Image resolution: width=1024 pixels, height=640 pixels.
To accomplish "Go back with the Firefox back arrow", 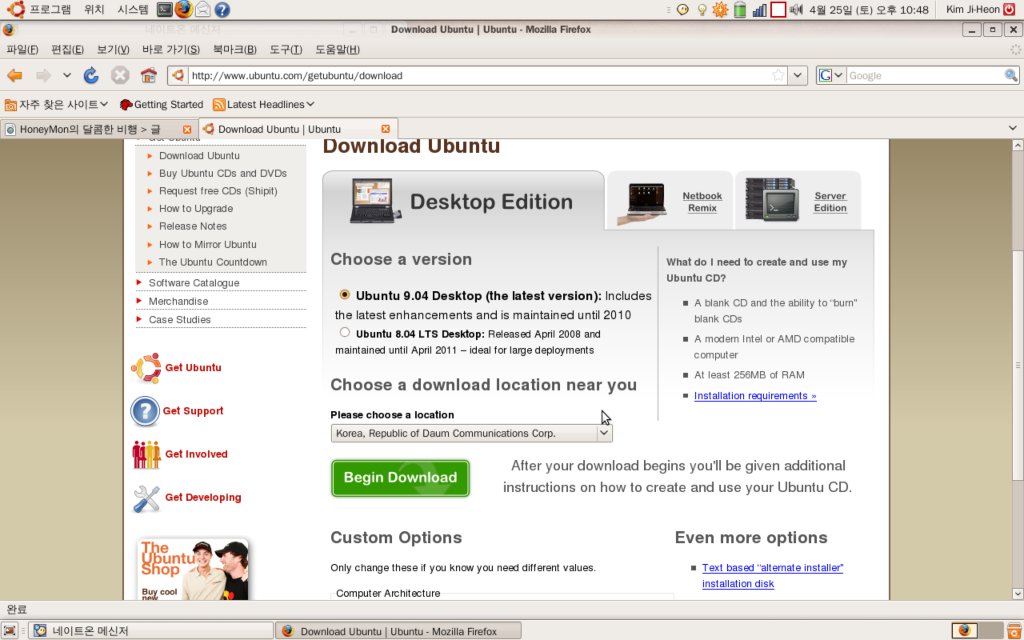I will [14, 76].
